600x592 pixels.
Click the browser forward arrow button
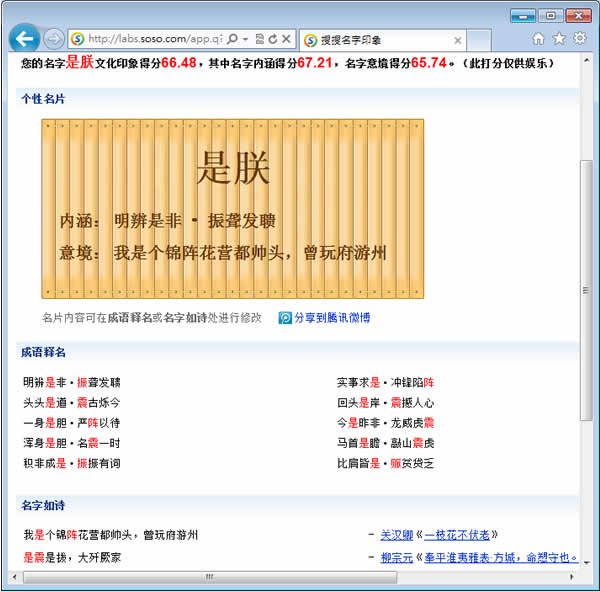pyautogui.click(x=53, y=39)
